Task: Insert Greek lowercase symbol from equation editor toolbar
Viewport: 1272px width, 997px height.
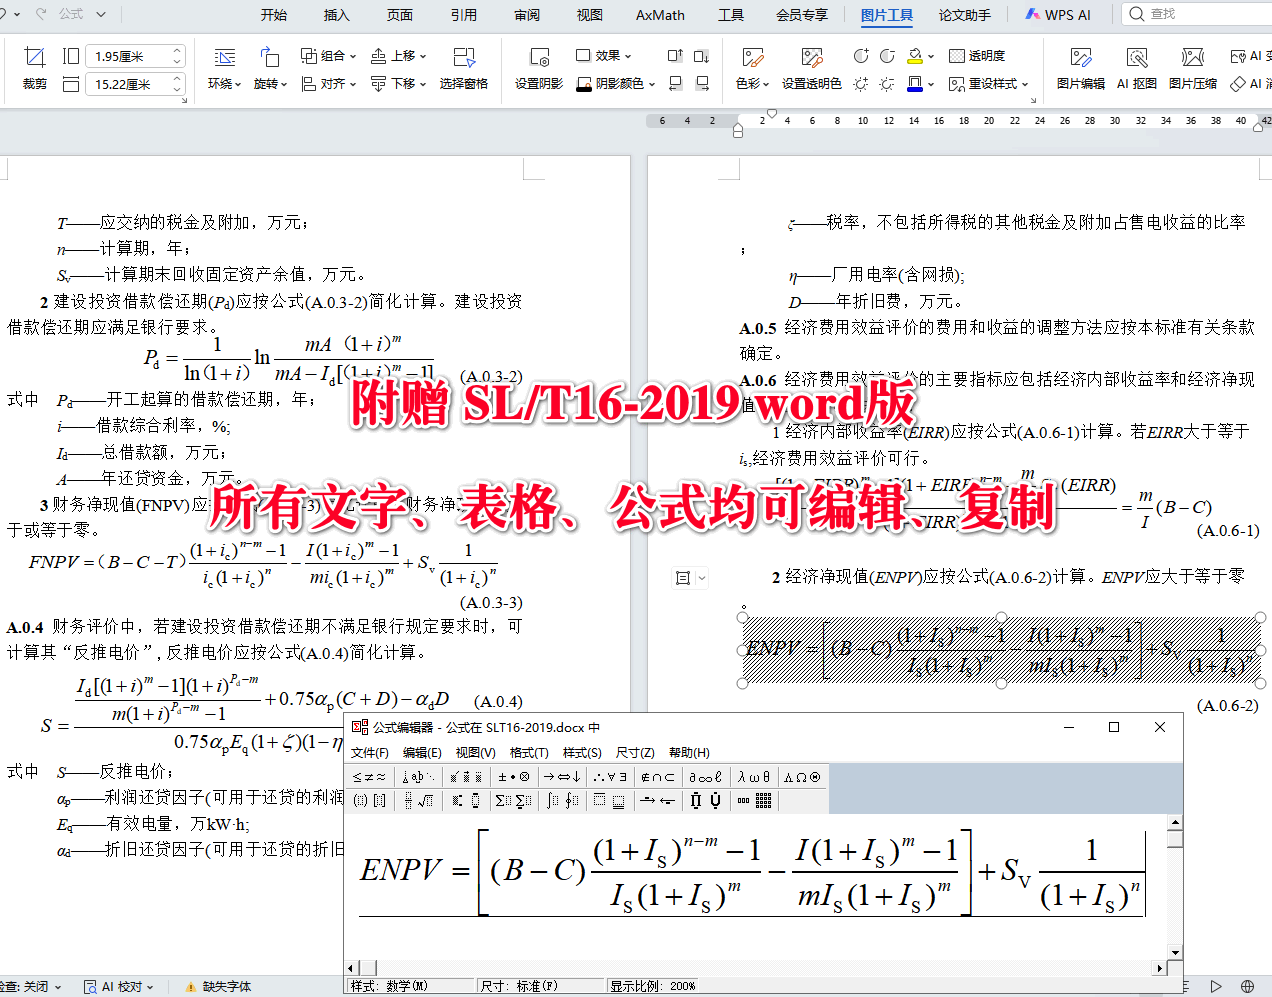Action: pyautogui.click(x=755, y=776)
